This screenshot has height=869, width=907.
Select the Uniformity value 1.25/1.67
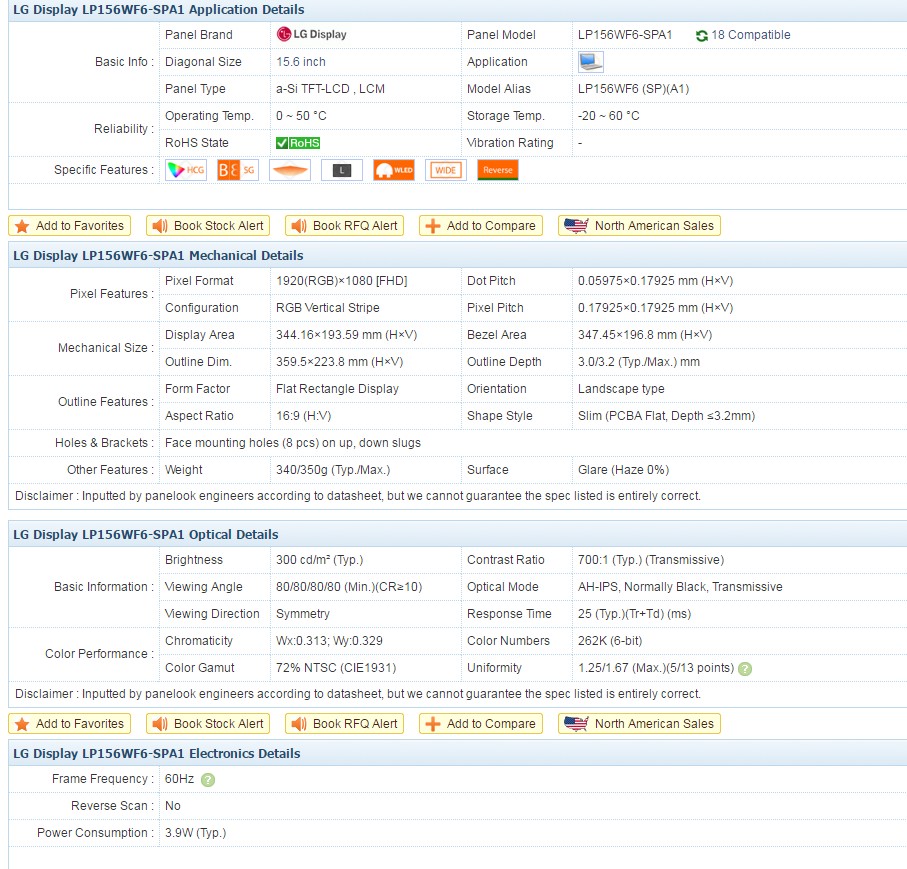(656, 668)
